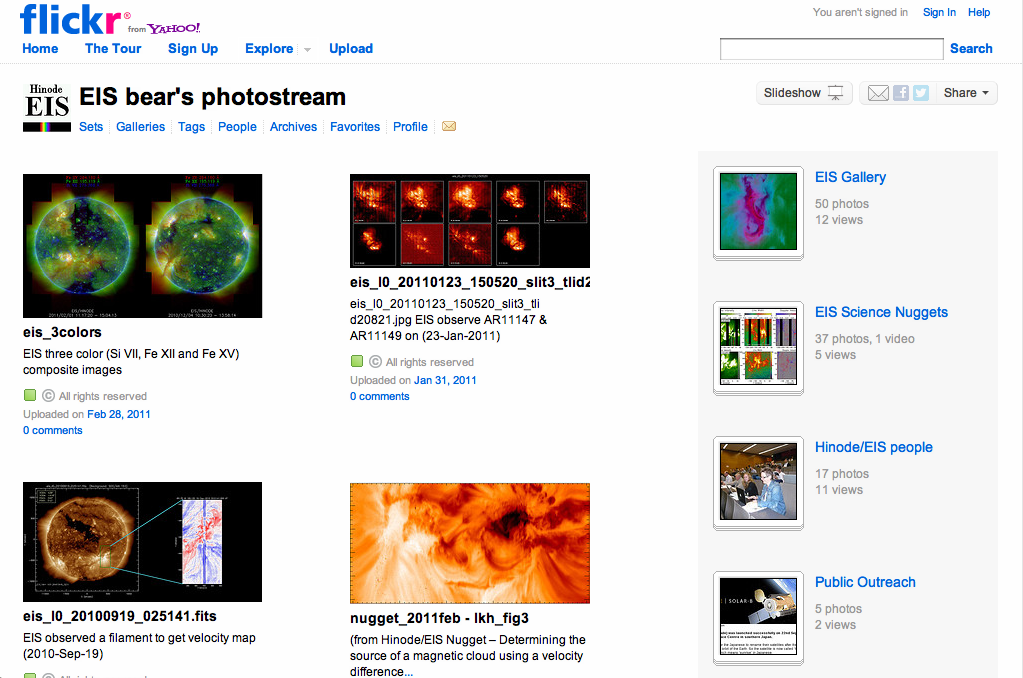This screenshot has height=678, width=1023.
Task: Switch to the Galleries view
Action: (x=140, y=127)
